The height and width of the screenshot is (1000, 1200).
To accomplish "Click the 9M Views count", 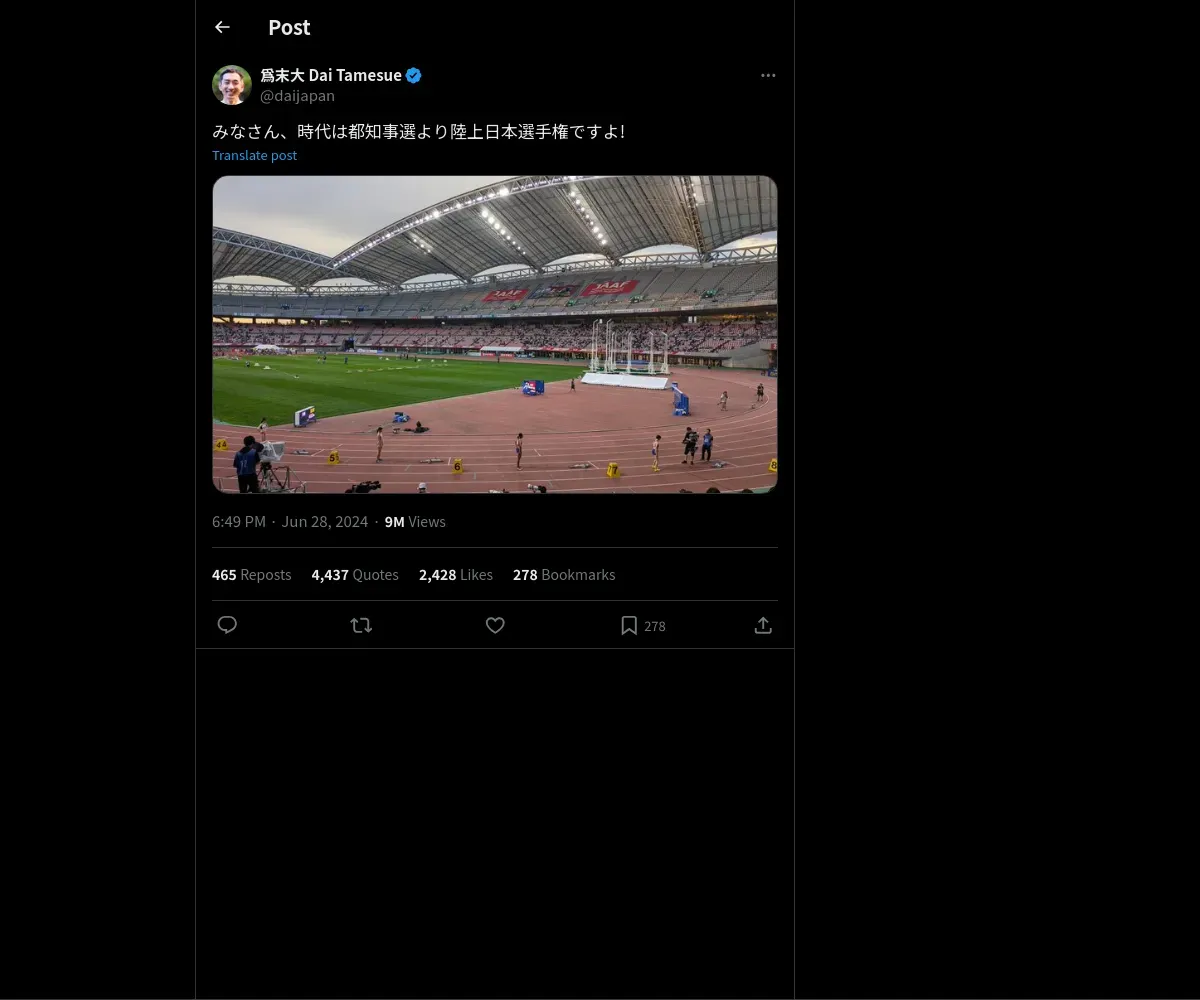I will click(x=415, y=522).
